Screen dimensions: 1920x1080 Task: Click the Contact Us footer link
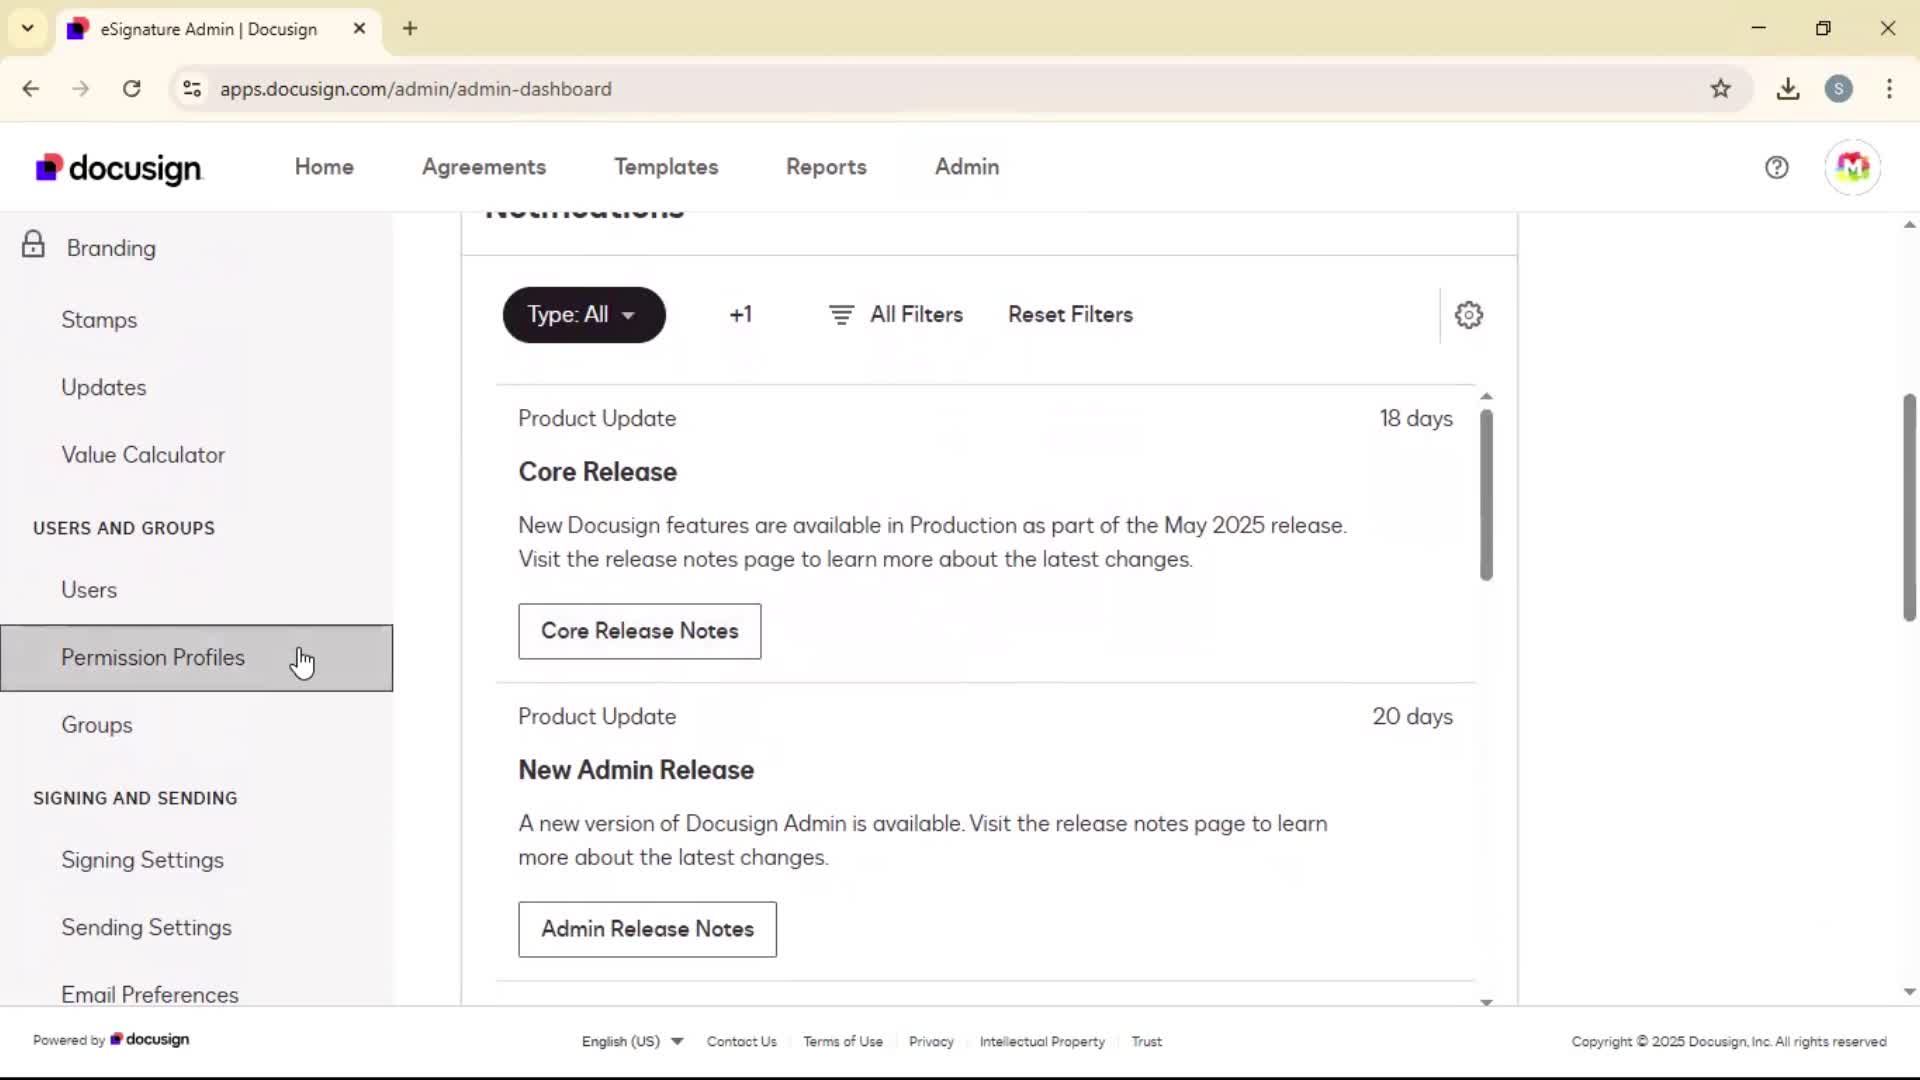(741, 1041)
